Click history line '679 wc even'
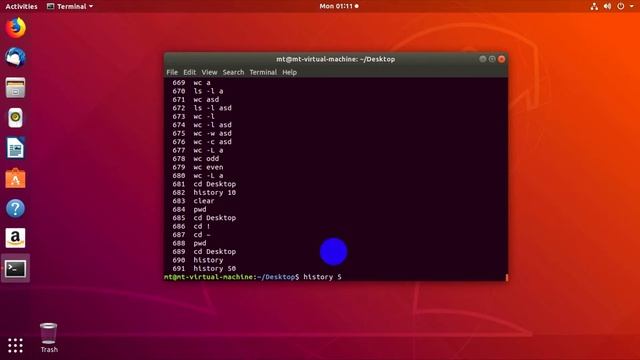The height and width of the screenshot is (360, 640). click(198, 167)
